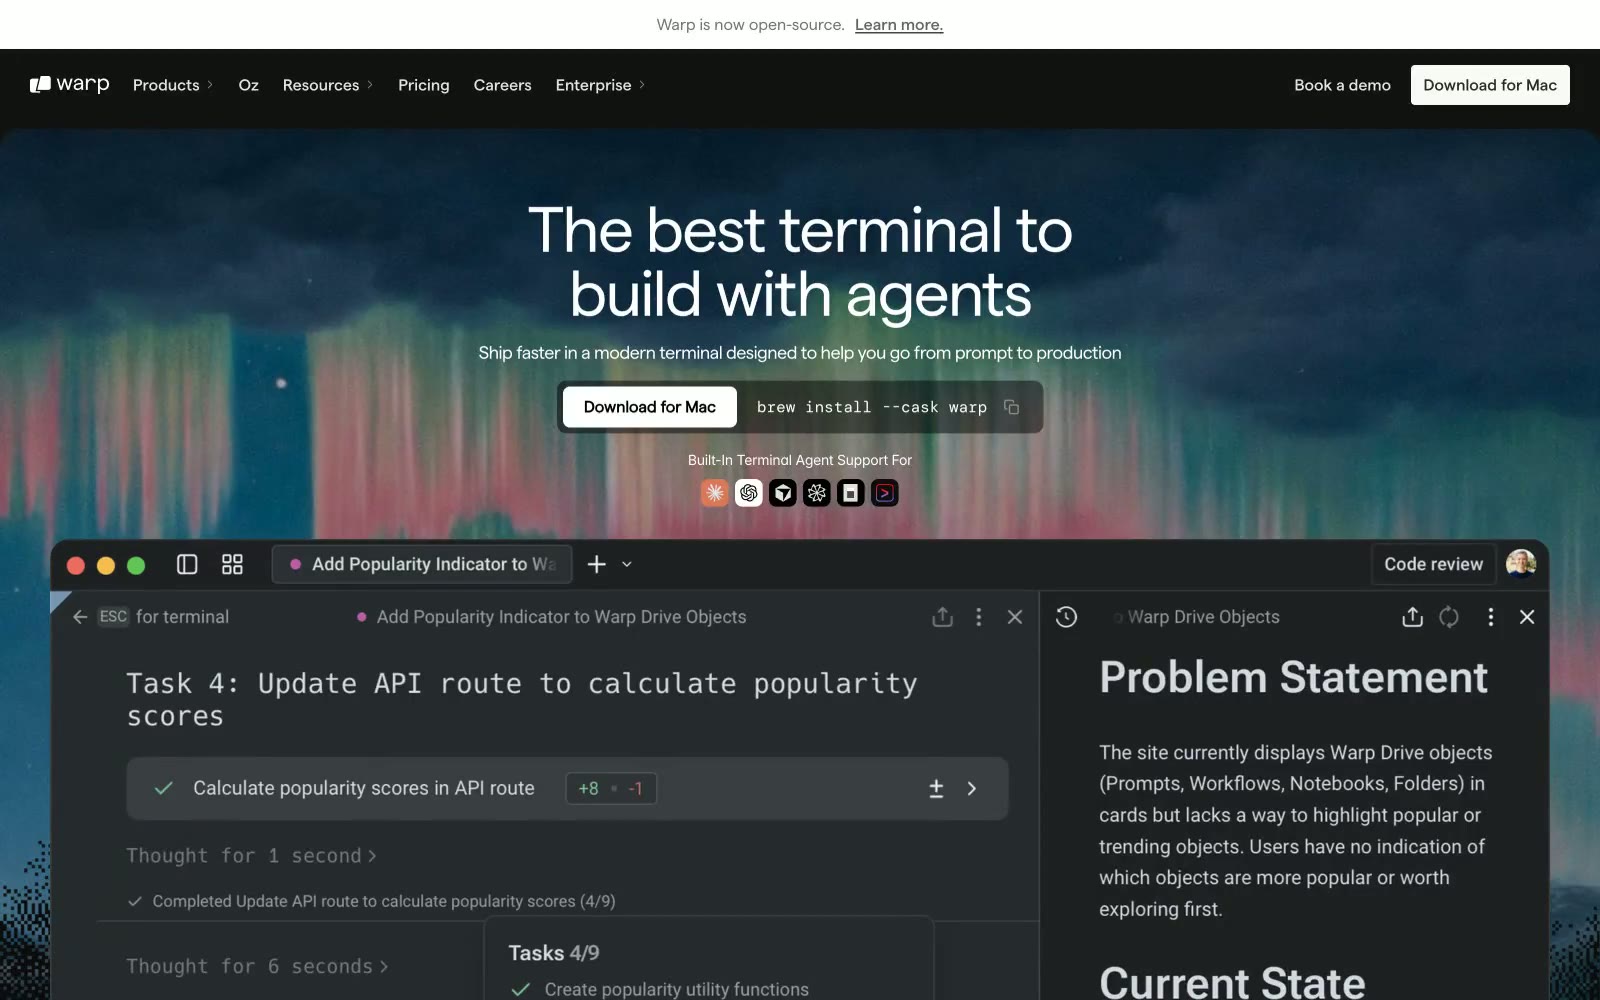Click the pinwheel-shaped agent icon
The width and height of the screenshot is (1600, 1000).
(x=817, y=493)
